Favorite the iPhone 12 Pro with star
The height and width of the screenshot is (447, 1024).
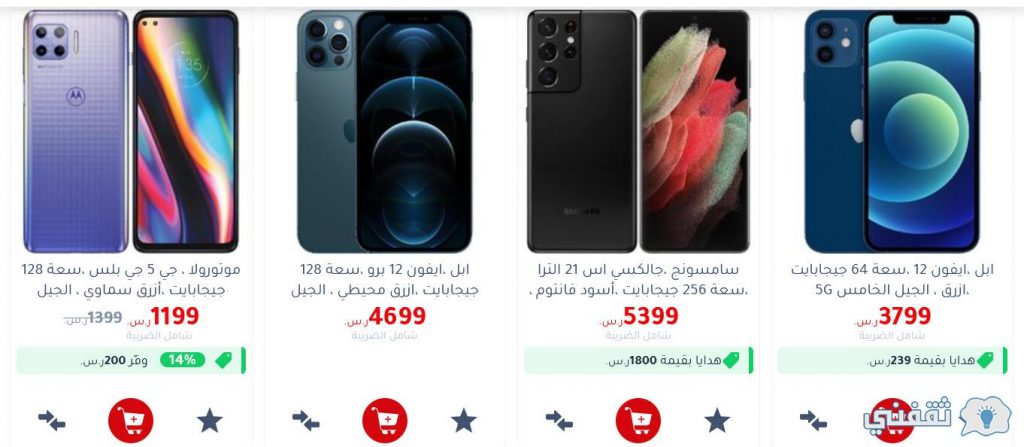[464, 420]
